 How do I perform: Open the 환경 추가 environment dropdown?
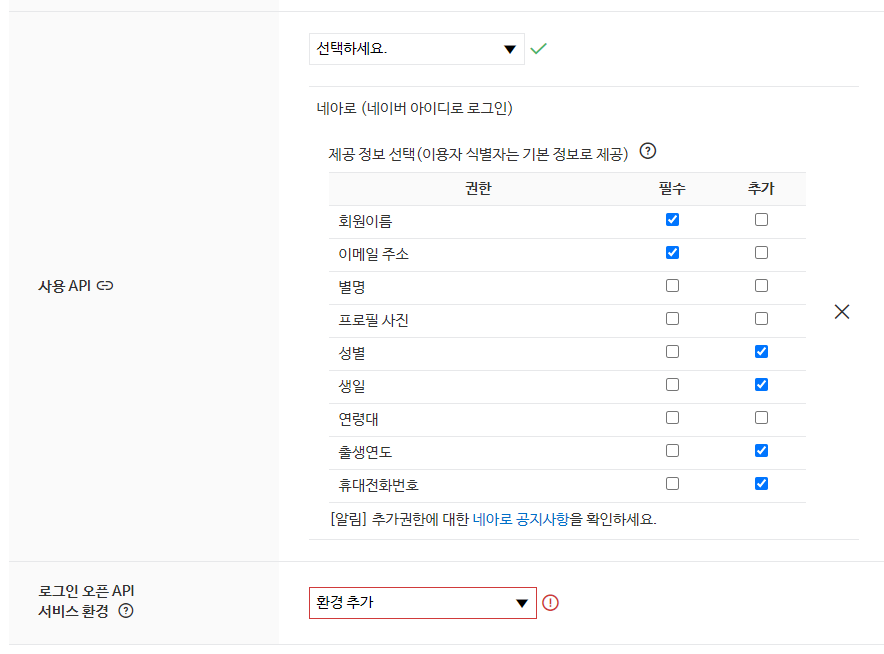(423, 603)
